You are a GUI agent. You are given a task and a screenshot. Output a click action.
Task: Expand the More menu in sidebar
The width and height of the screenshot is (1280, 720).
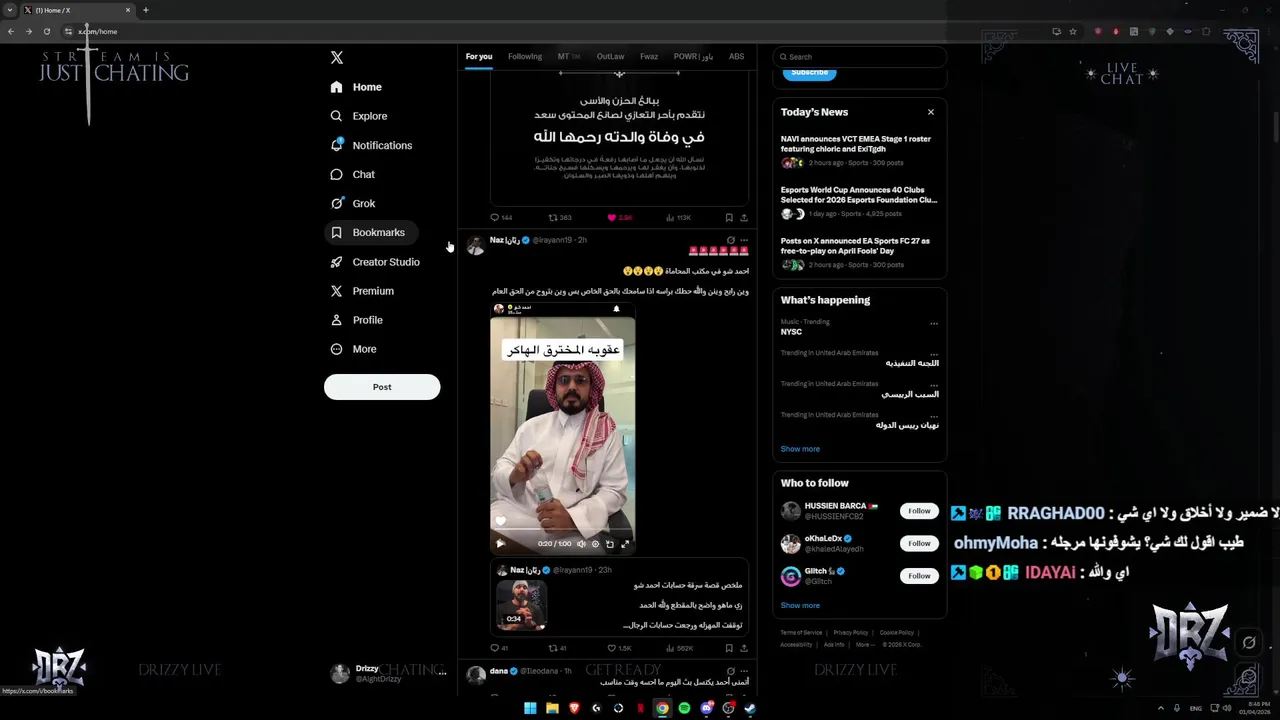(354, 349)
